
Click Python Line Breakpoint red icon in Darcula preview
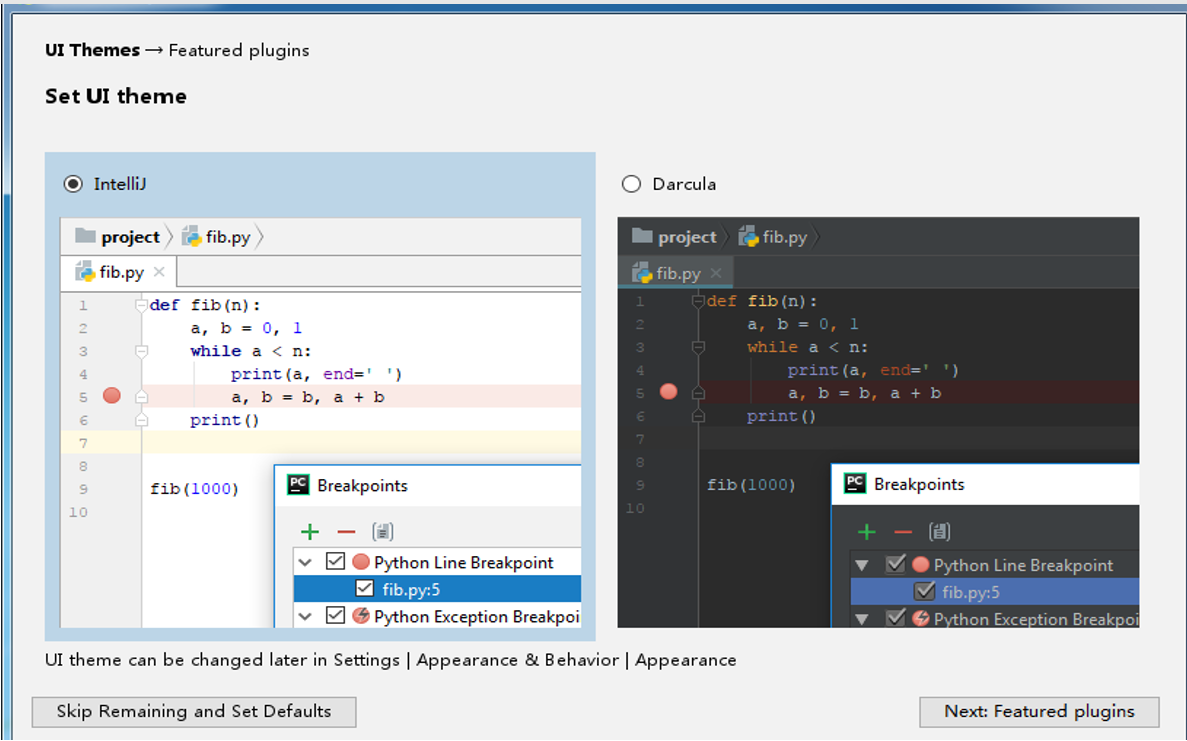coord(921,565)
